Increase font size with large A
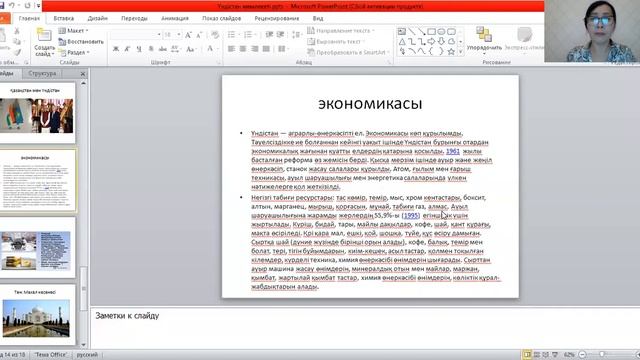This screenshot has height=360, width=640. [x=188, y=36]
